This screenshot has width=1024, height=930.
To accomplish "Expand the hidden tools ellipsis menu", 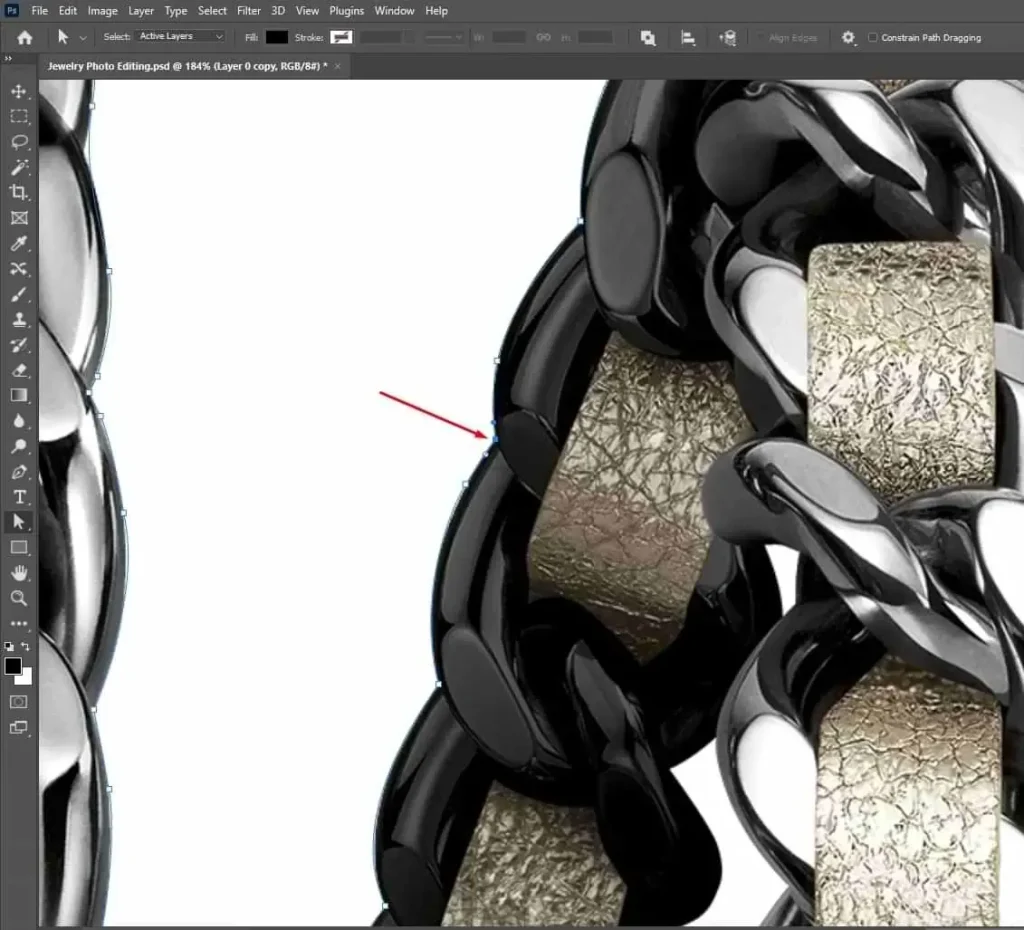I will pos(19,623).
